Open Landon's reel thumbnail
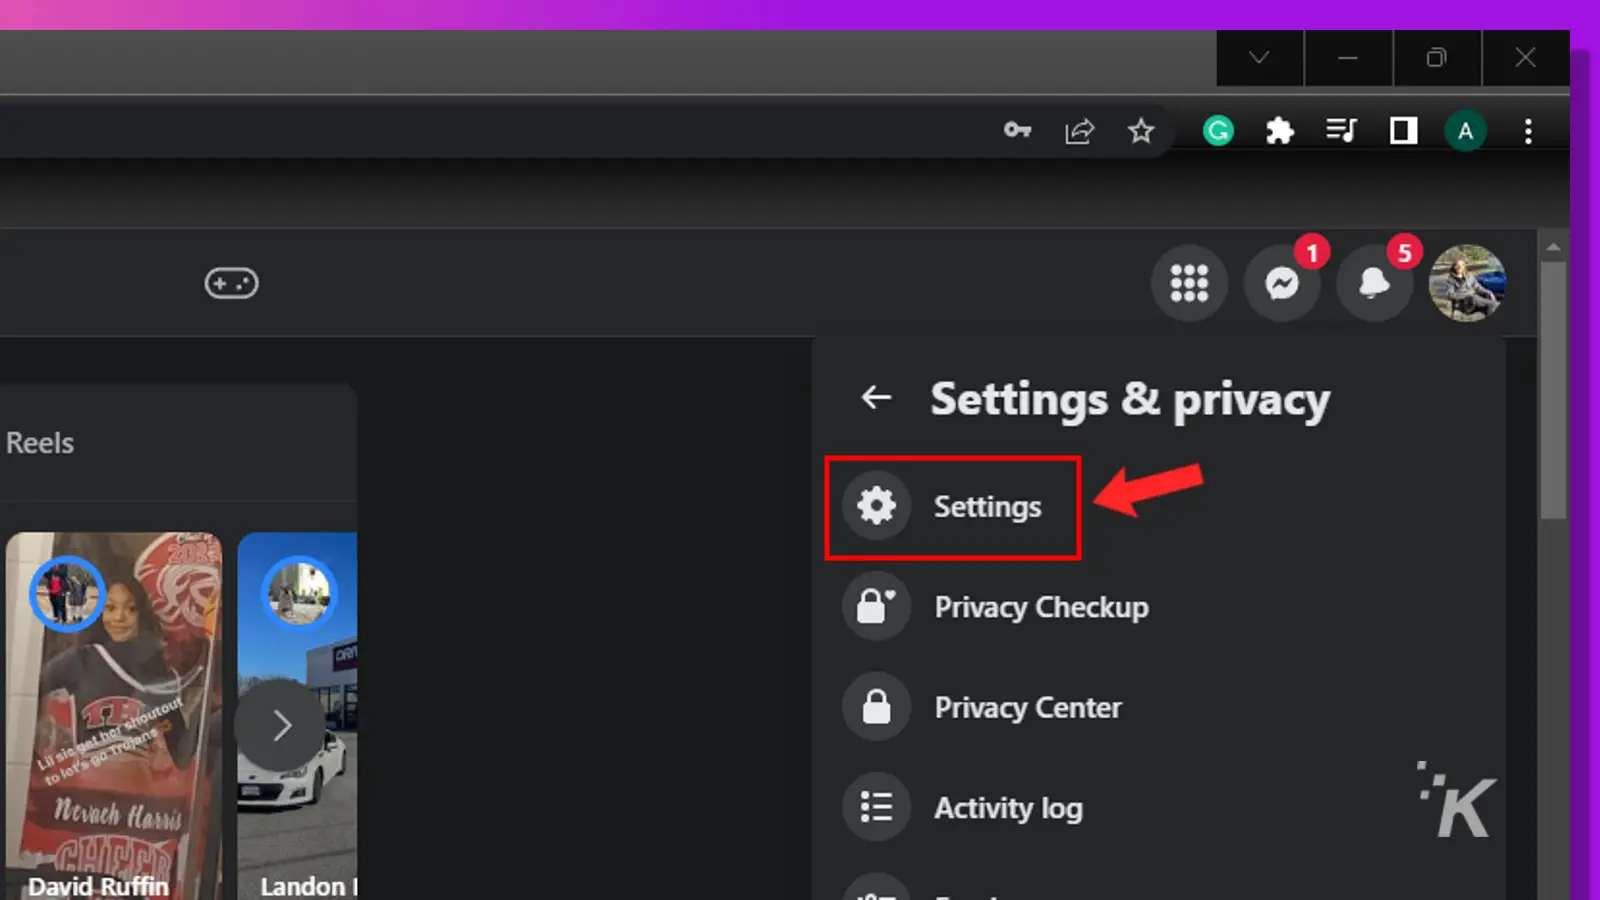Screen dimensions: 1600x900 (297, 716)
